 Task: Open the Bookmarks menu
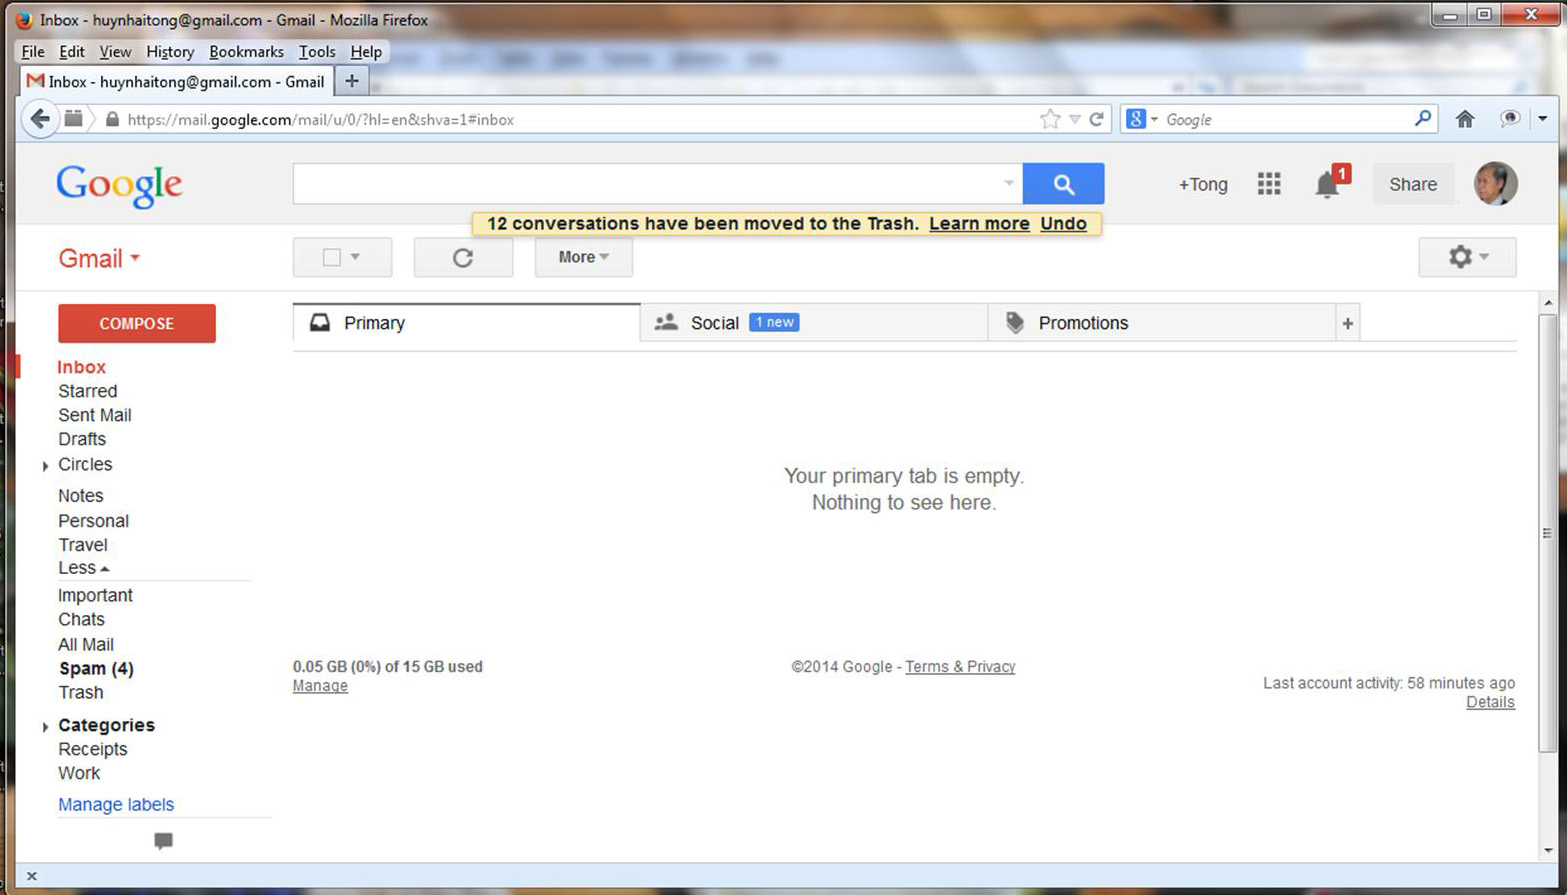[x=246, y=52]
